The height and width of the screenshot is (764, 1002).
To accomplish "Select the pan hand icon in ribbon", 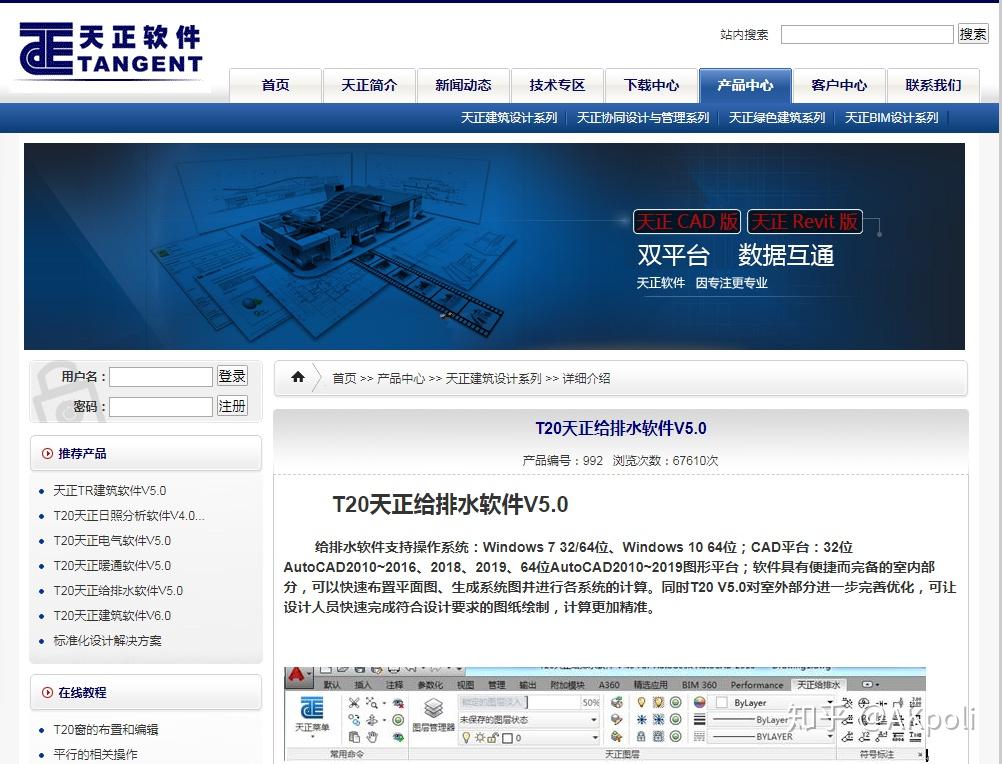I will (x=372, y=737).
